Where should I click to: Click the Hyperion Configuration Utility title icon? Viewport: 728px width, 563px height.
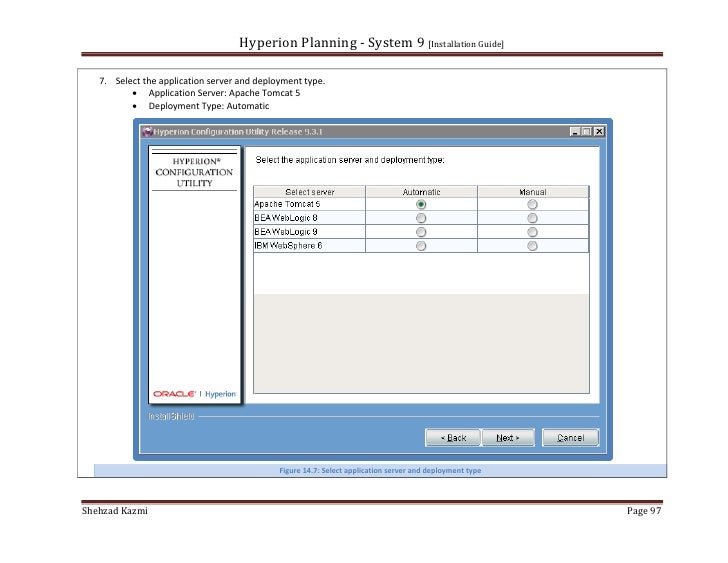(147, 131)
